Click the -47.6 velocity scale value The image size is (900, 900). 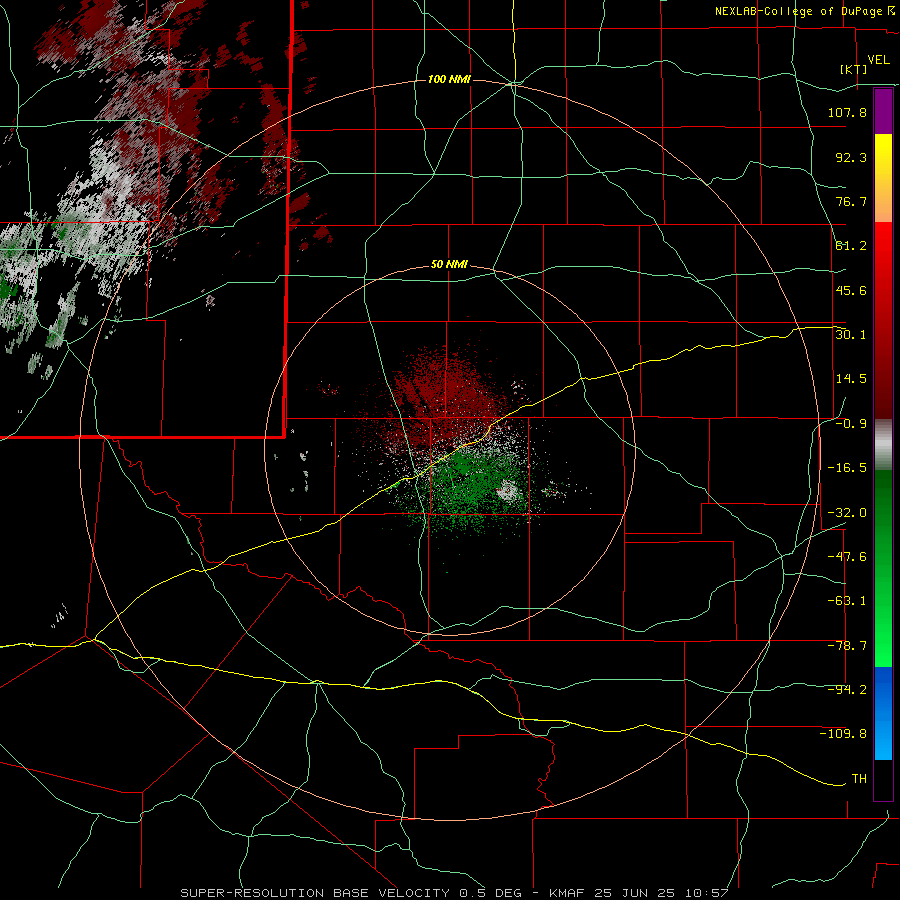pyautogui.click(x=847, y=556)
